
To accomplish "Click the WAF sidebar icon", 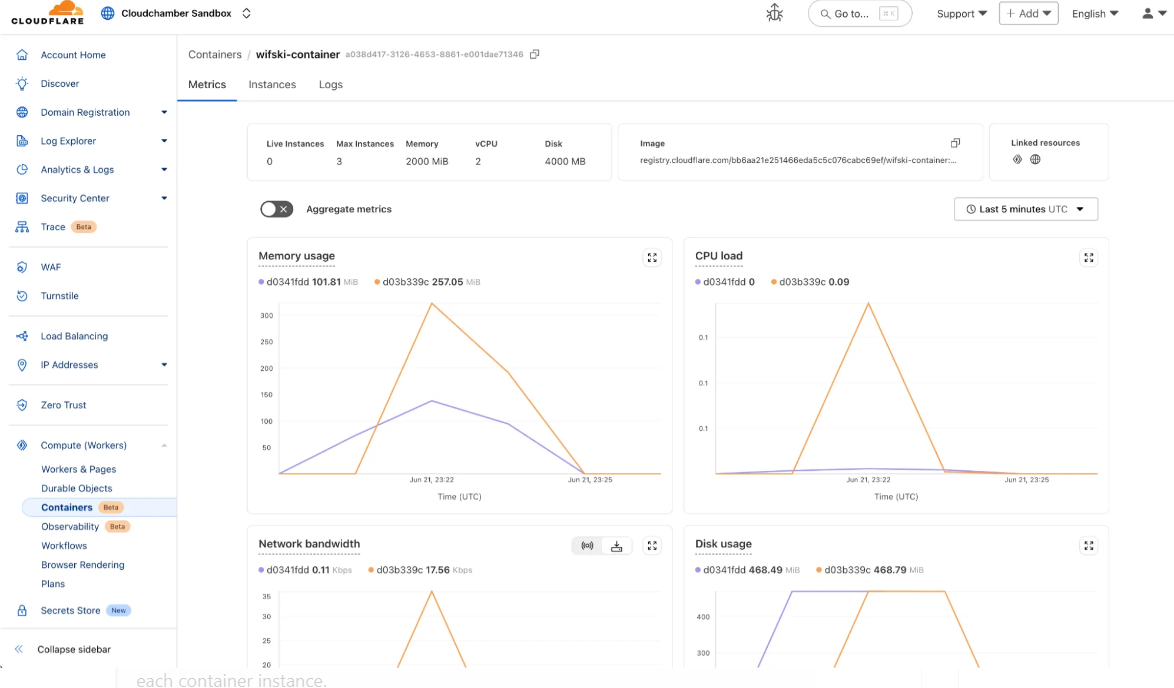I will [22, 267].
